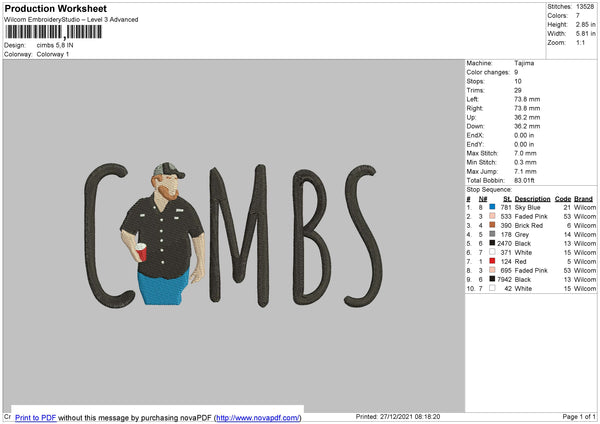Click the Width value '5.81 in'

click(585, 34)
